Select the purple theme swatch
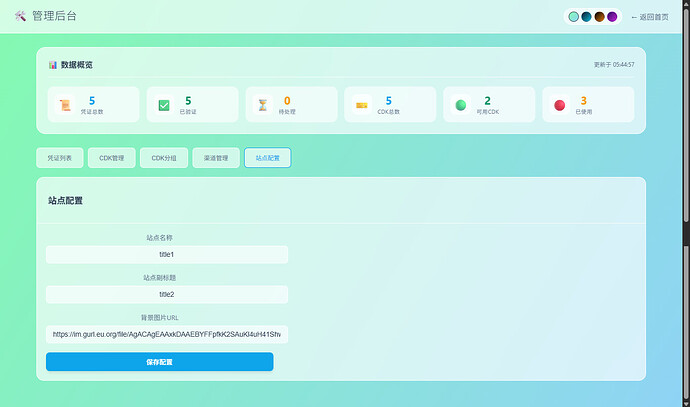Viewport: 690px width, 407px height. (x=612, y=17)
